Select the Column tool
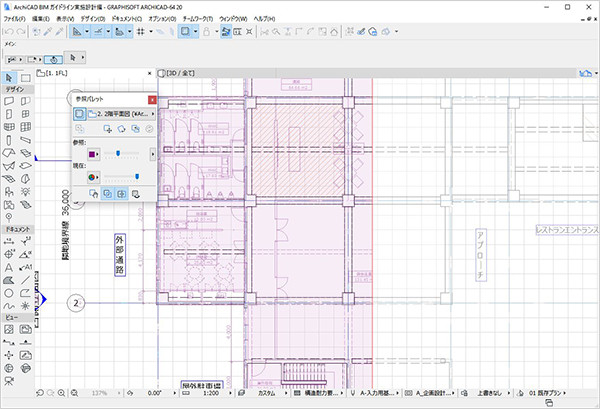This screenshot has width=600, height=409. pyautogui.click(x=9, y=140)
